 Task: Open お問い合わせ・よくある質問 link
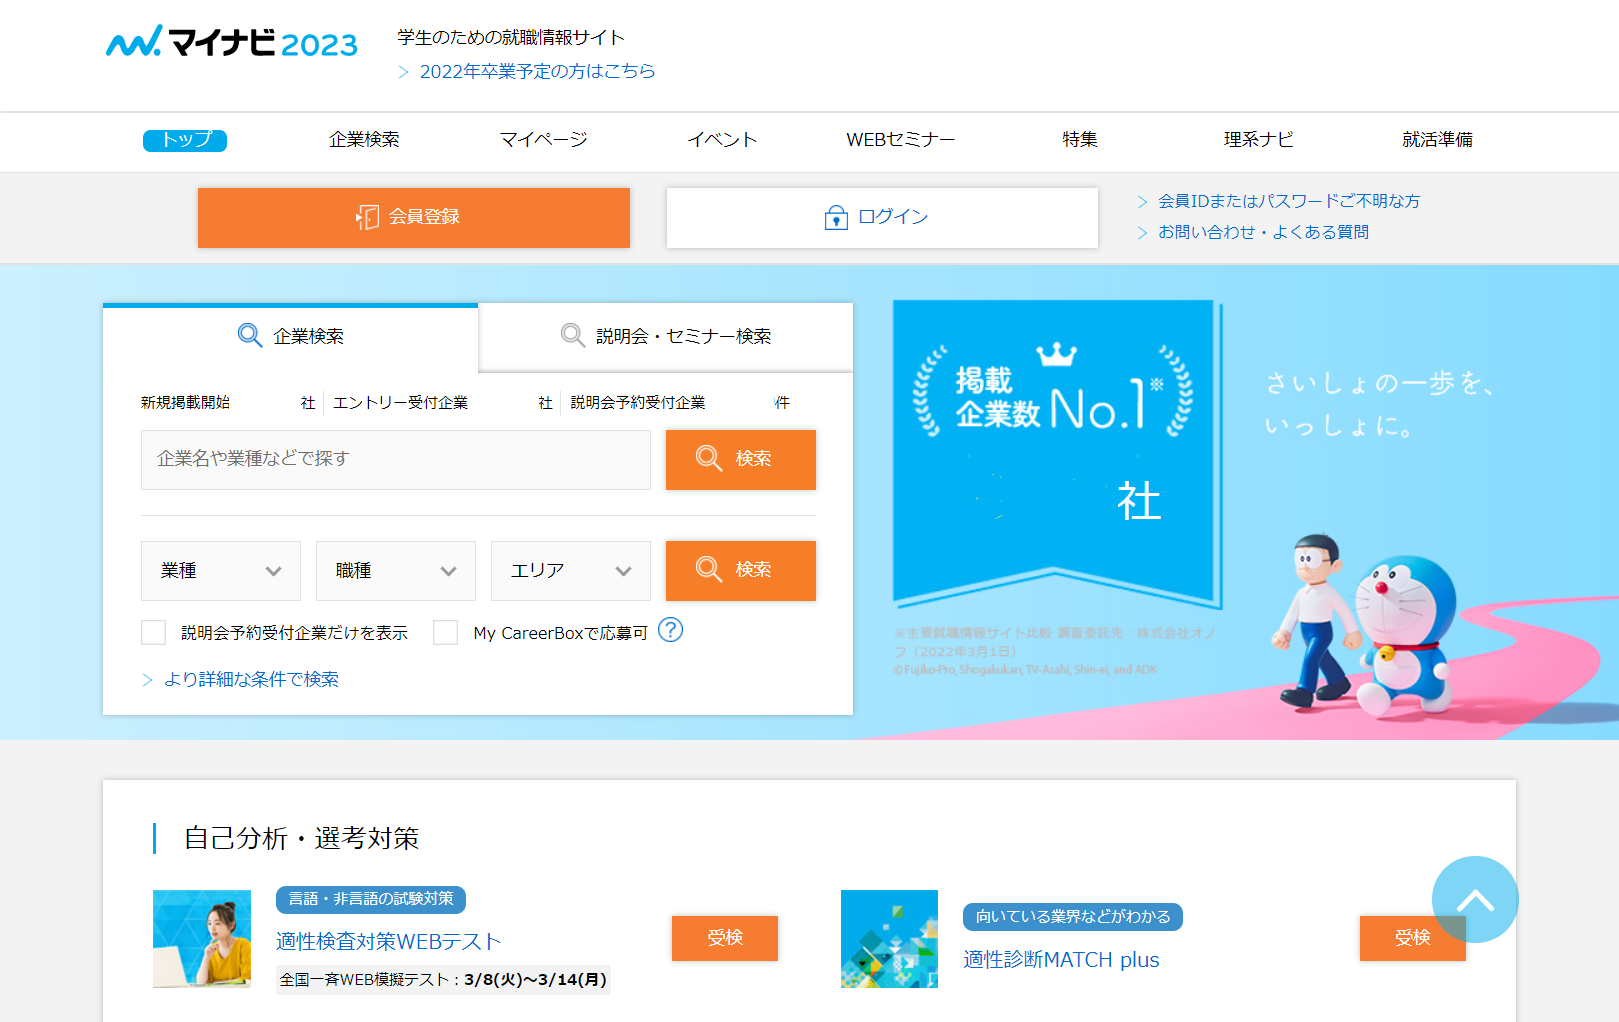coord(1263,233)
